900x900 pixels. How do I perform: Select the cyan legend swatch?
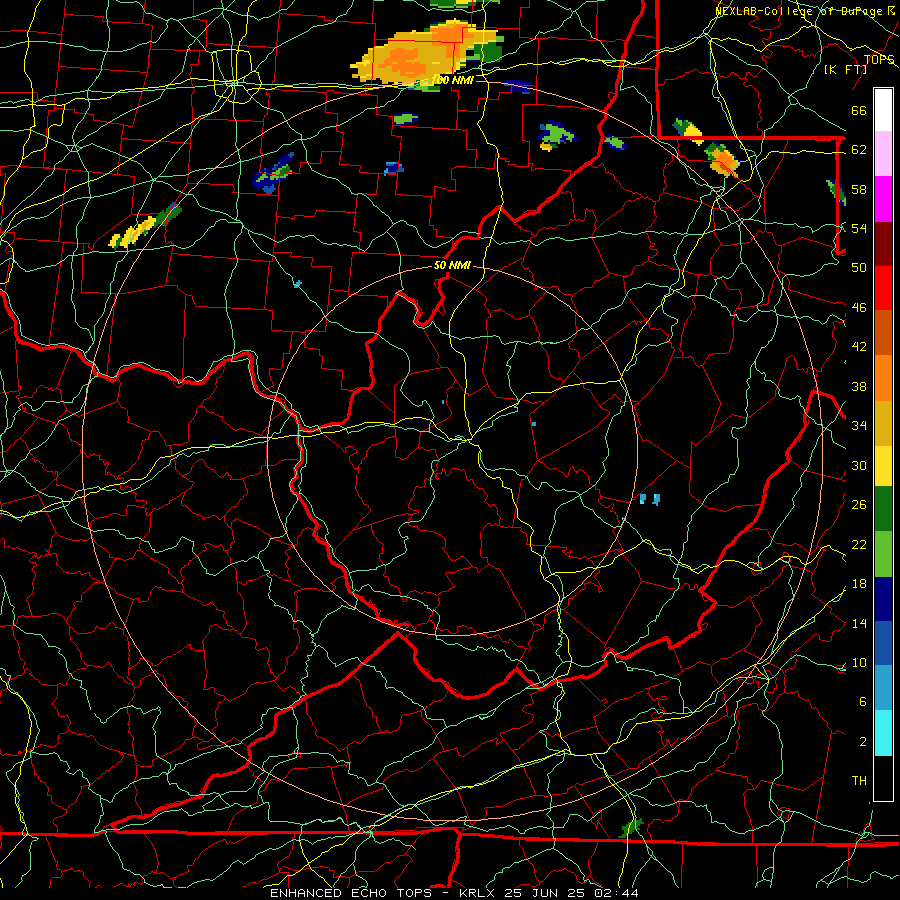click(x=883, y=732)
